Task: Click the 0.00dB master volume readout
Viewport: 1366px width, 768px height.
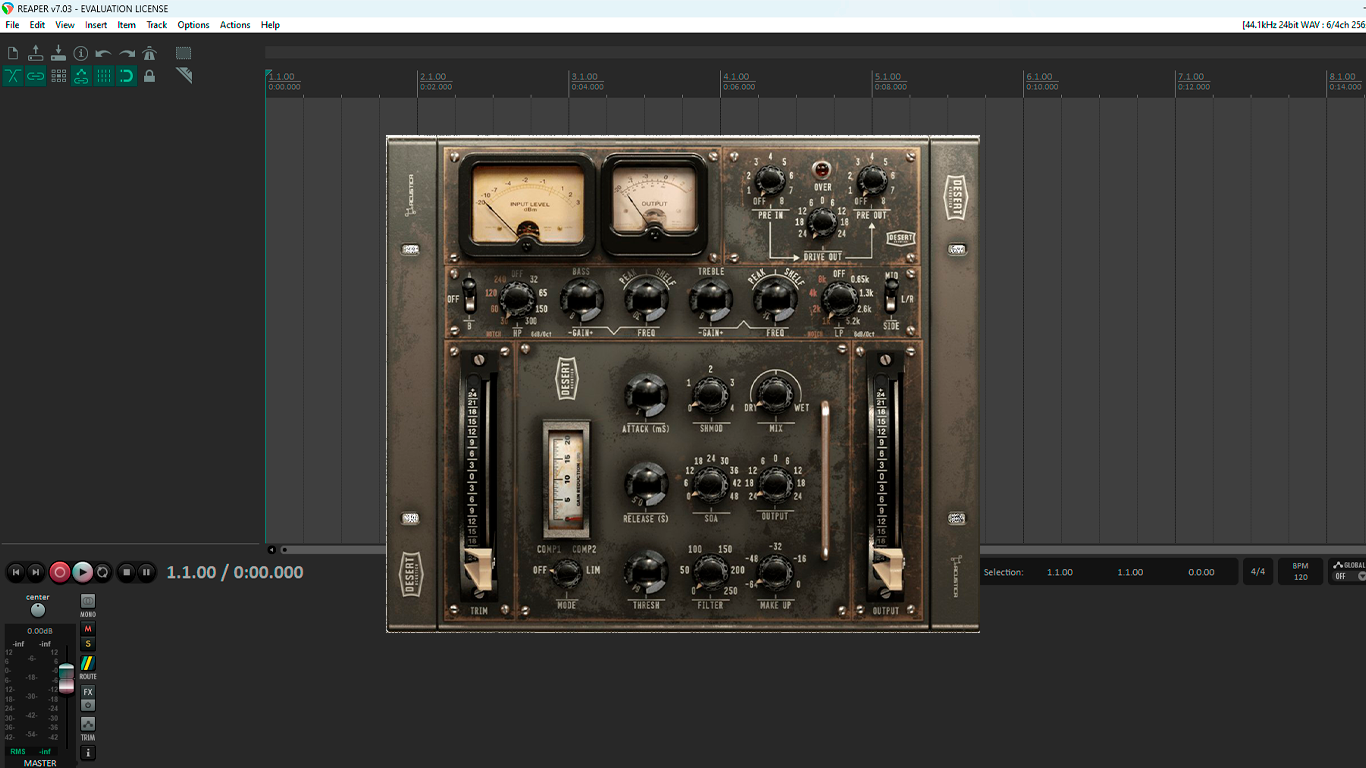Action: 40,631
